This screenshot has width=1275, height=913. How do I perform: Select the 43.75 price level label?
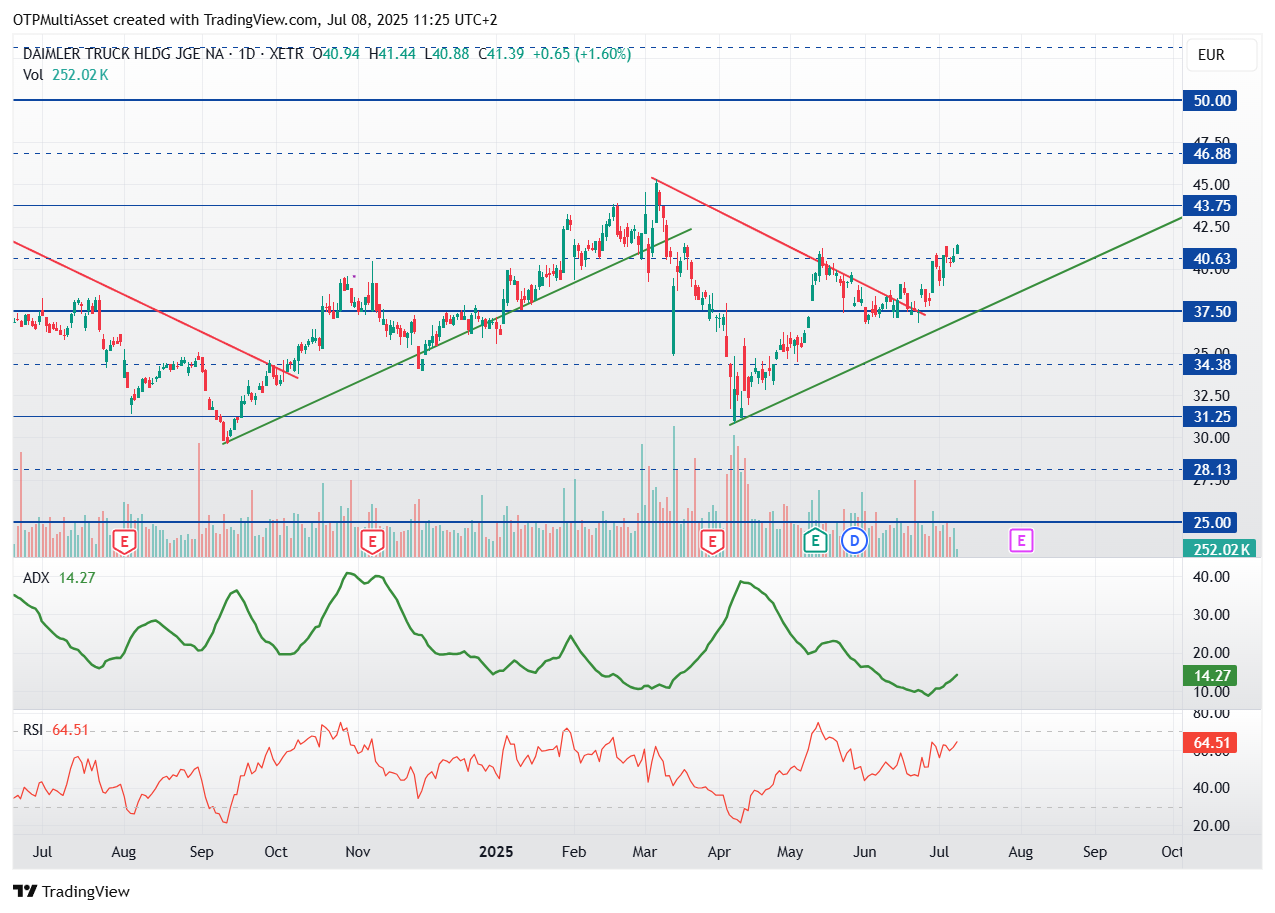1209,205
